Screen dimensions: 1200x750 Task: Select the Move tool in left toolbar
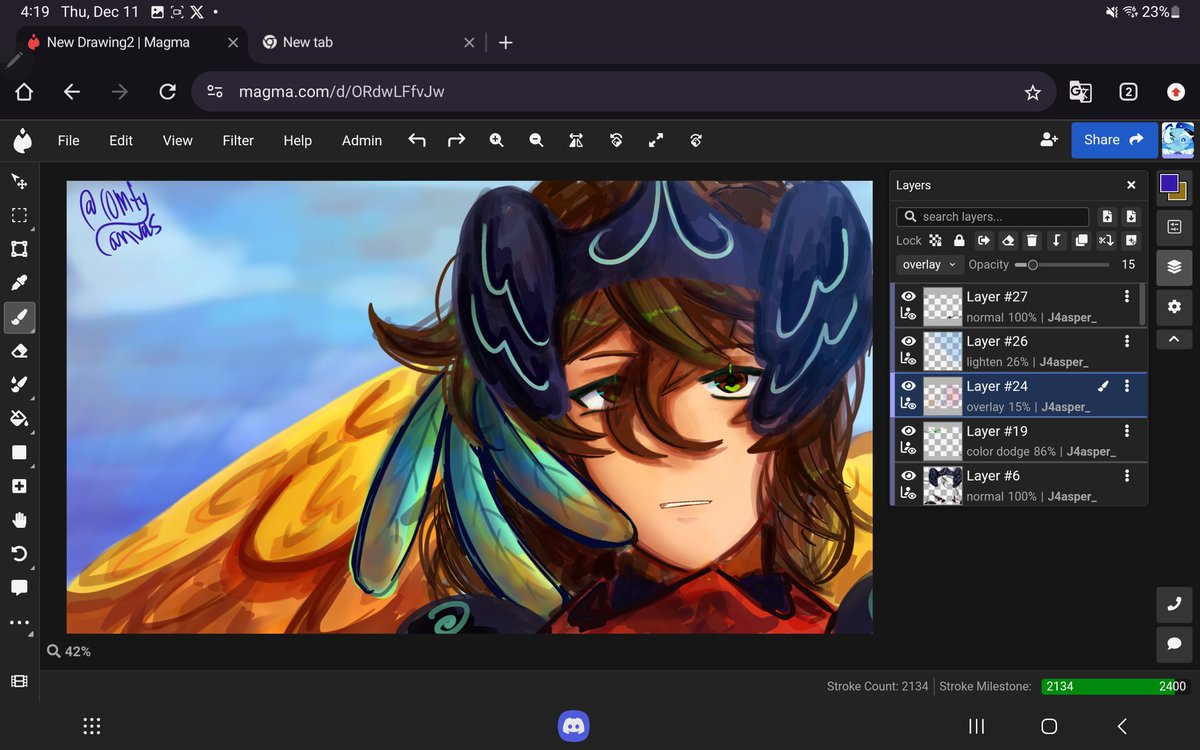click(x=19, y=181)
